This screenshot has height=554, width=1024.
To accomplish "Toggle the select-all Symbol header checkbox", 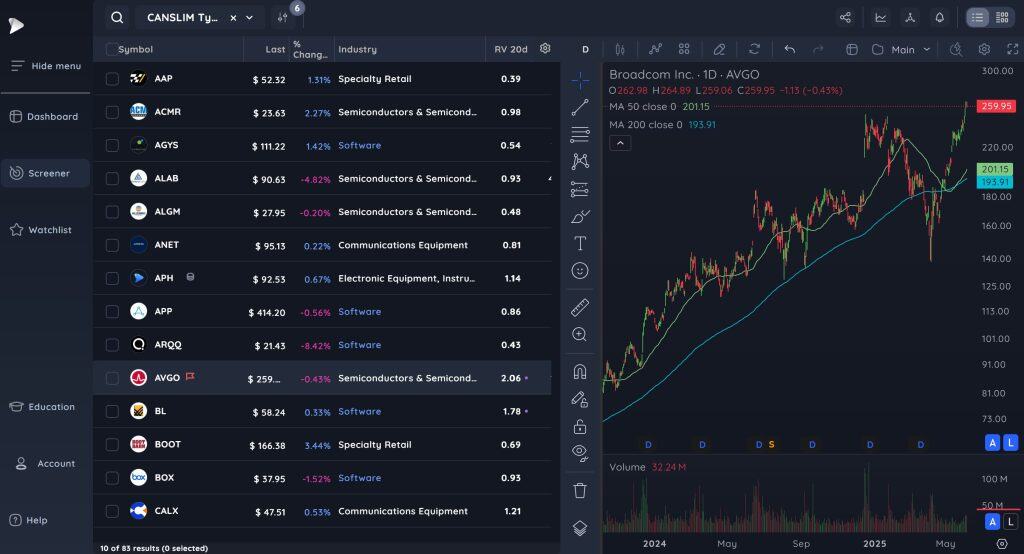I will point(112,49).
